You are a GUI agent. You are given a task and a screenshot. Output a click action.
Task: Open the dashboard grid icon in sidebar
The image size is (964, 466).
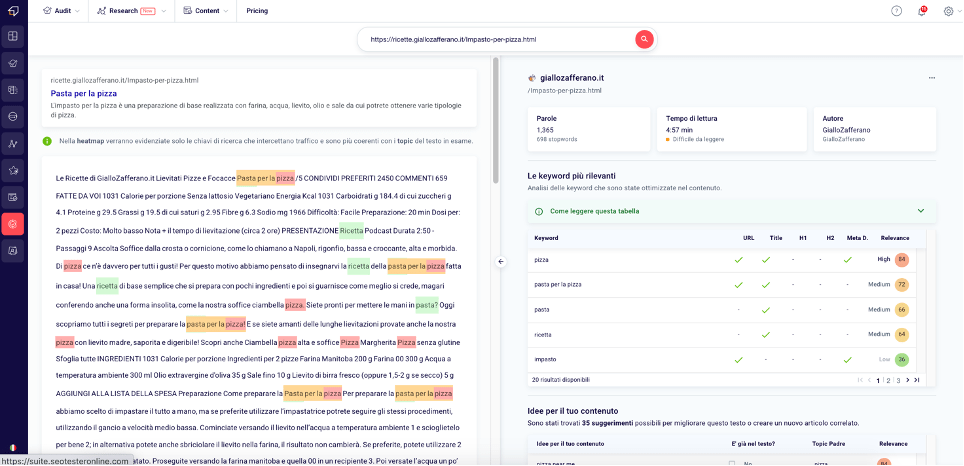[13, 36]
